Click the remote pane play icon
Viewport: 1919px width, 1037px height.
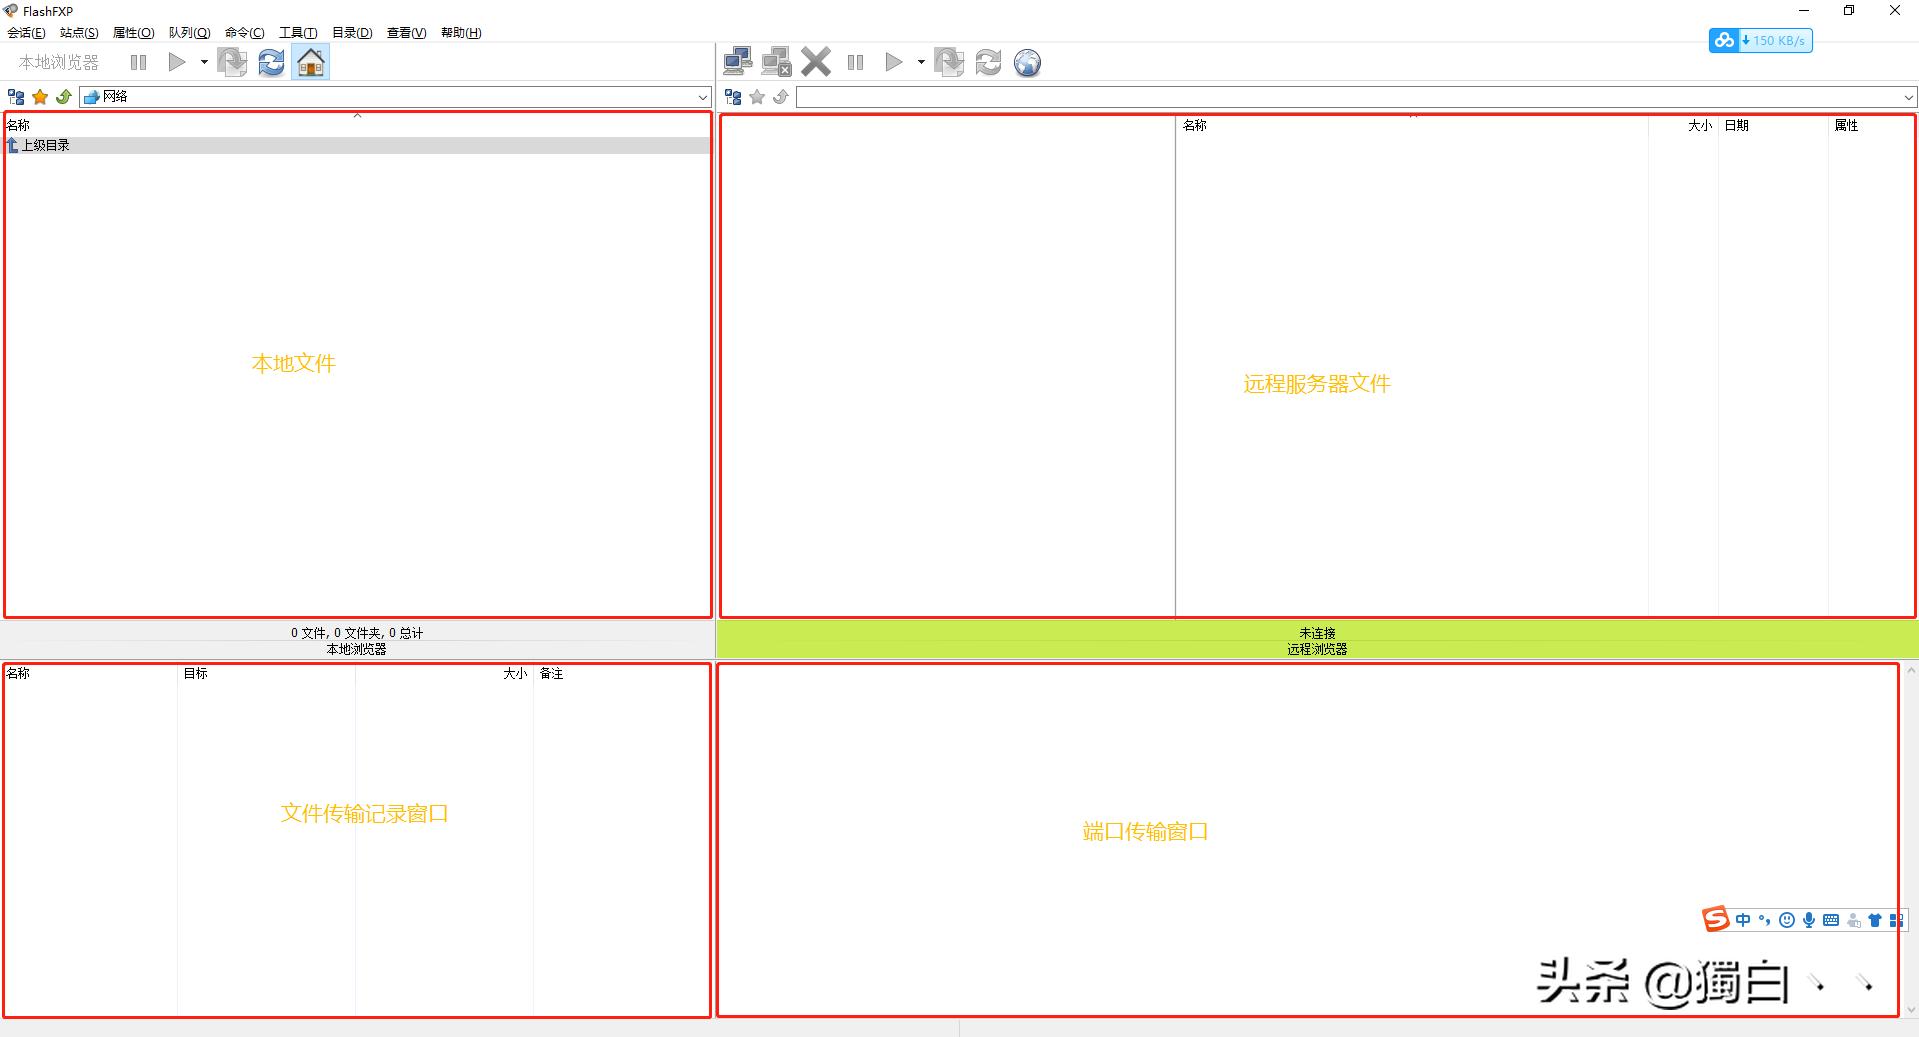(894, 62)
